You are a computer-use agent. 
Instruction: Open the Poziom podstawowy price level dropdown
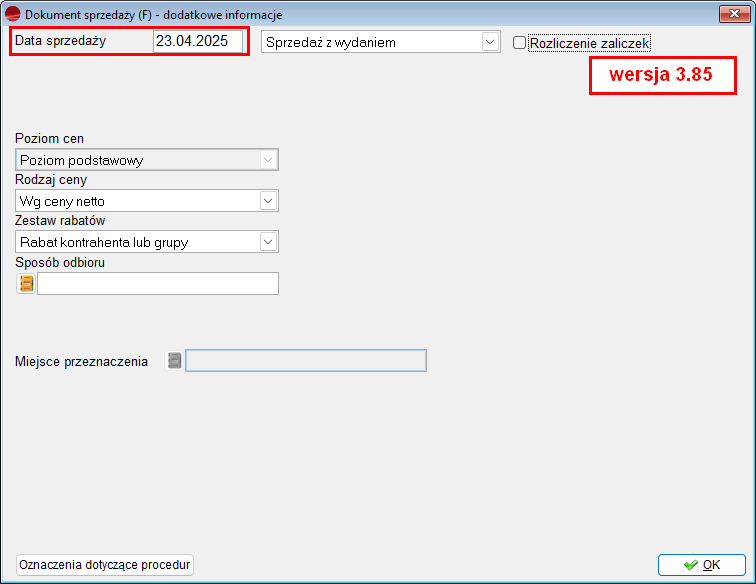(267, 160)
